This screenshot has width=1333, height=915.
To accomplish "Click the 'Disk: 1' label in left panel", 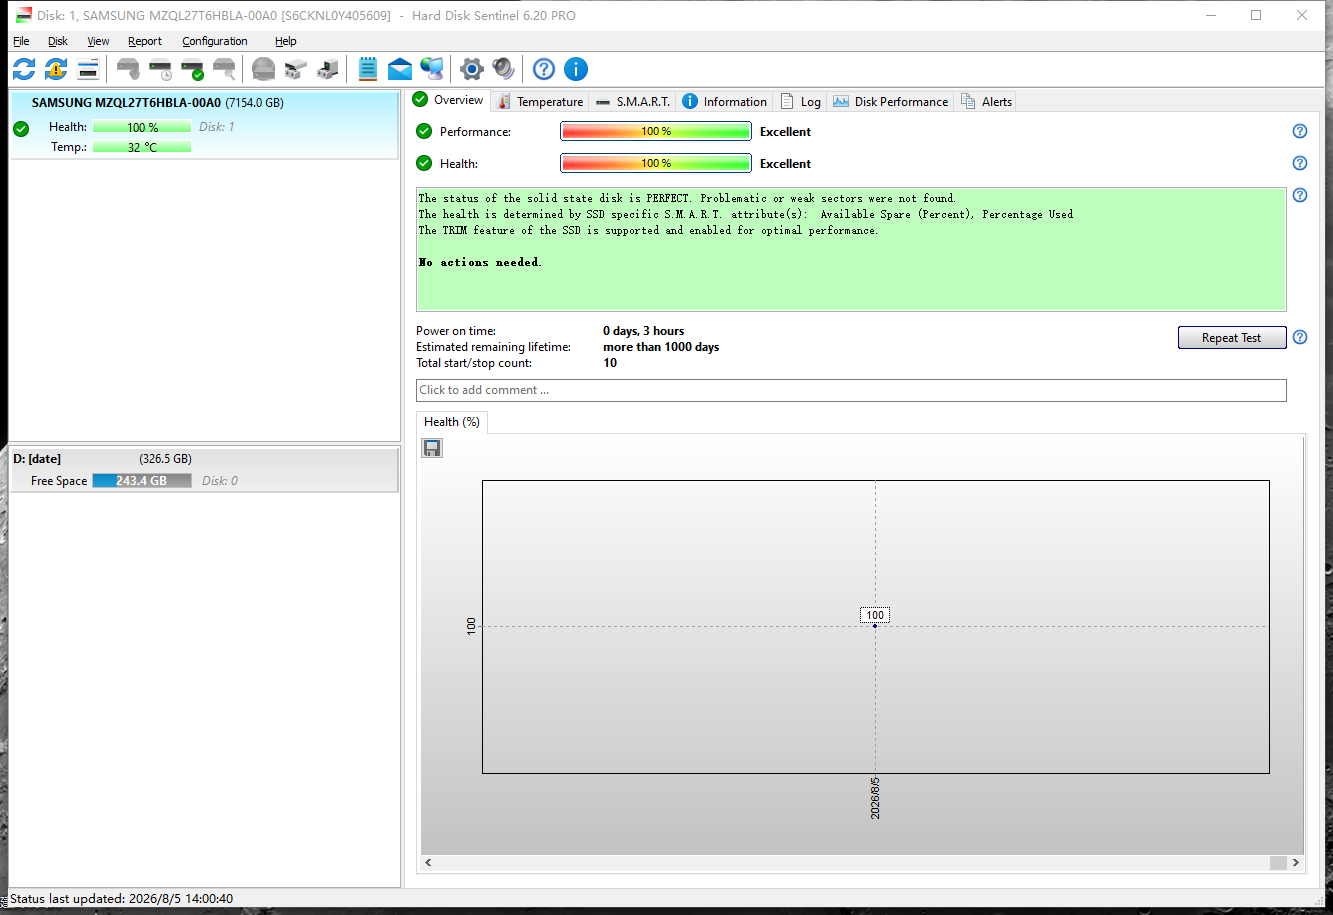I will [217, 127].
